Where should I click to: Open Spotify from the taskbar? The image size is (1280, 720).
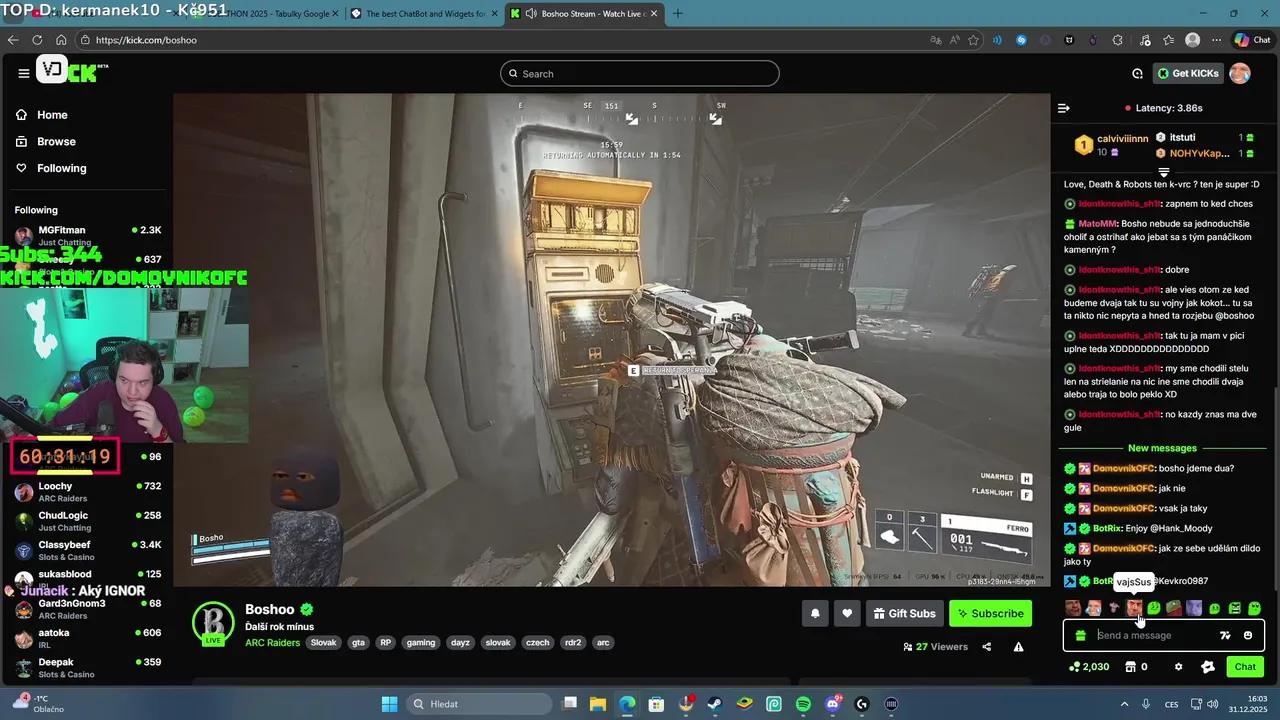(804, 704)
